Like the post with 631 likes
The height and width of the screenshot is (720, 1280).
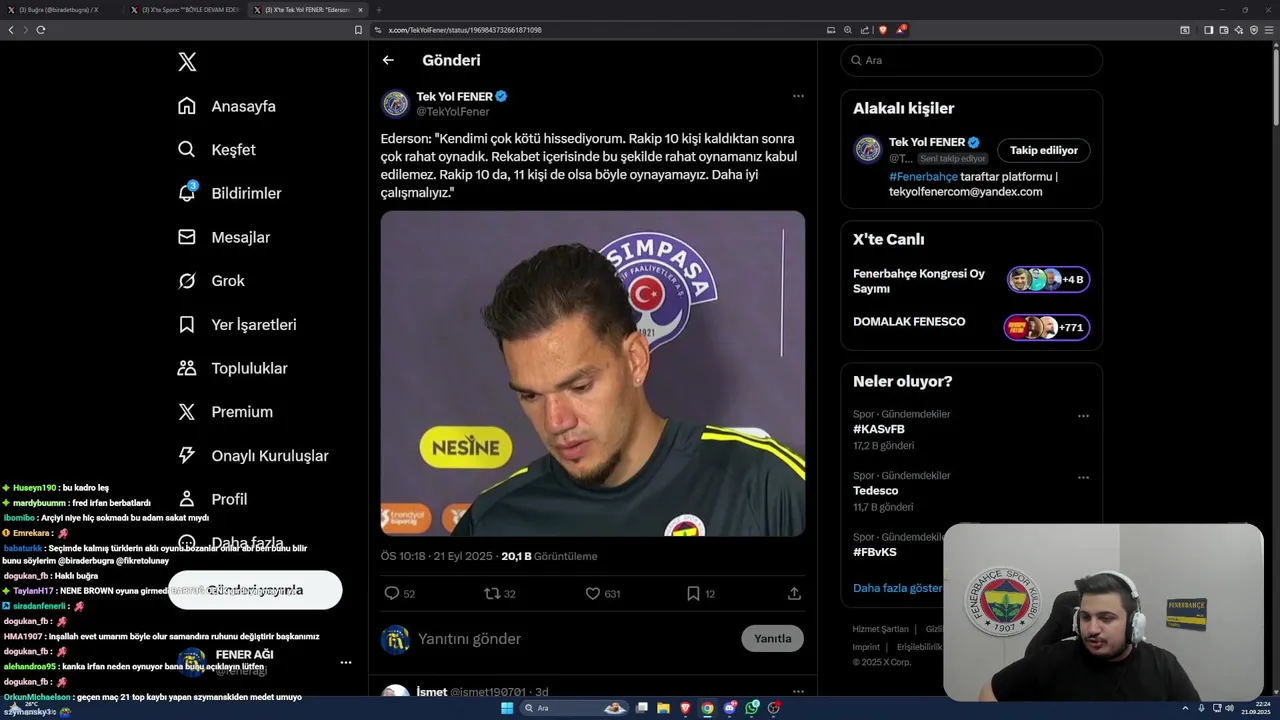pyautogui.click(x=592, y=593)
